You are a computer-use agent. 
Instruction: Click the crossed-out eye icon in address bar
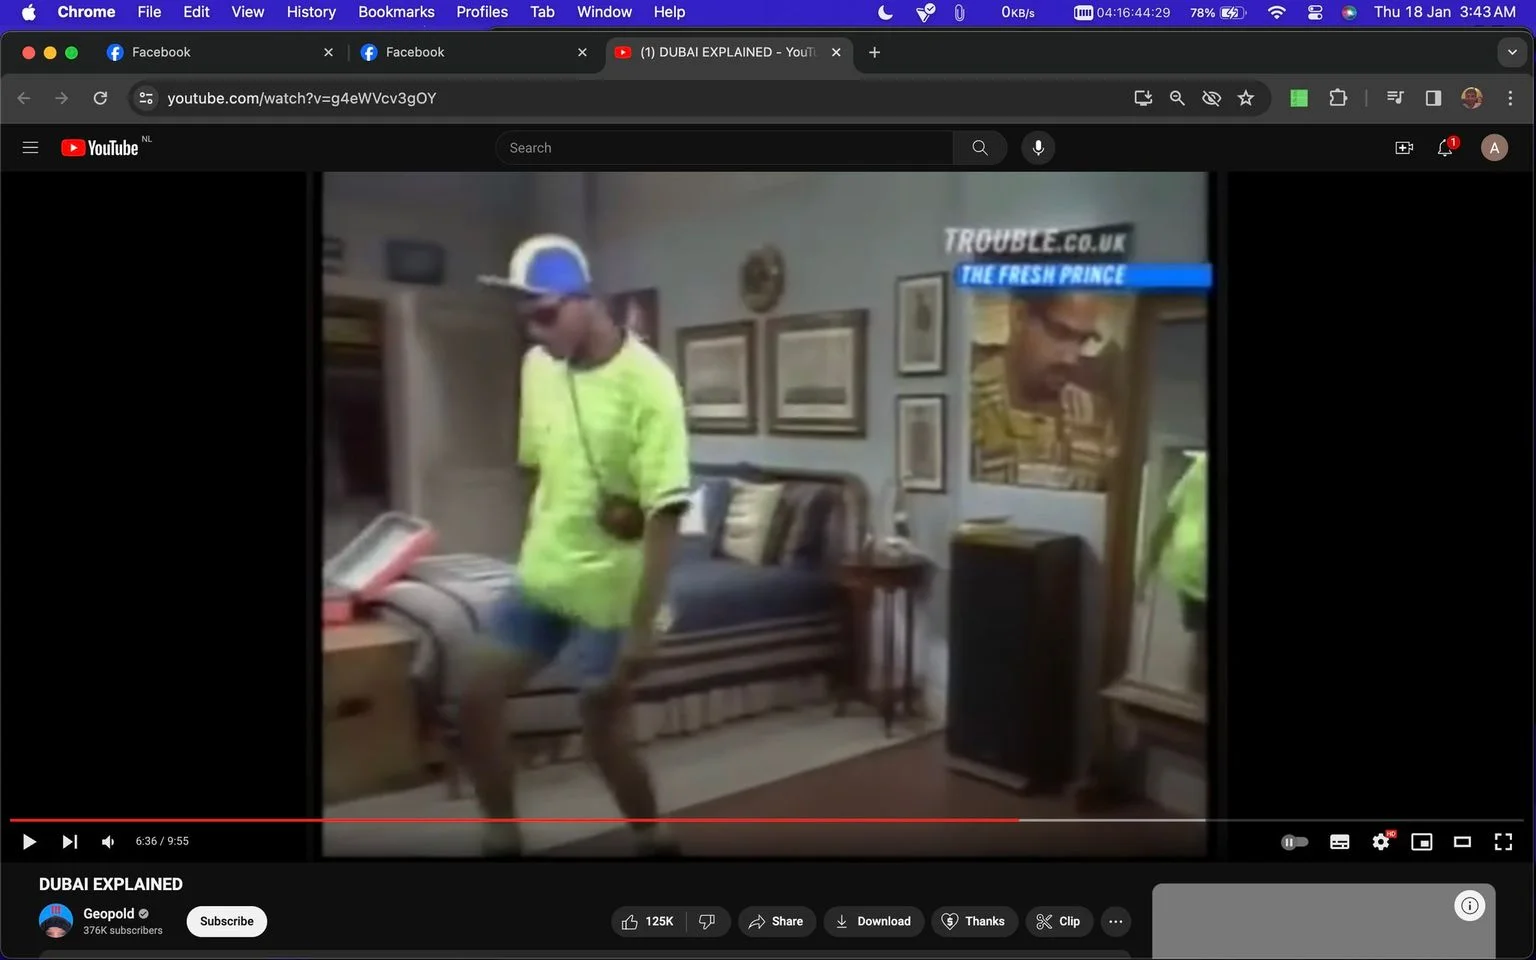point(1211,98)
